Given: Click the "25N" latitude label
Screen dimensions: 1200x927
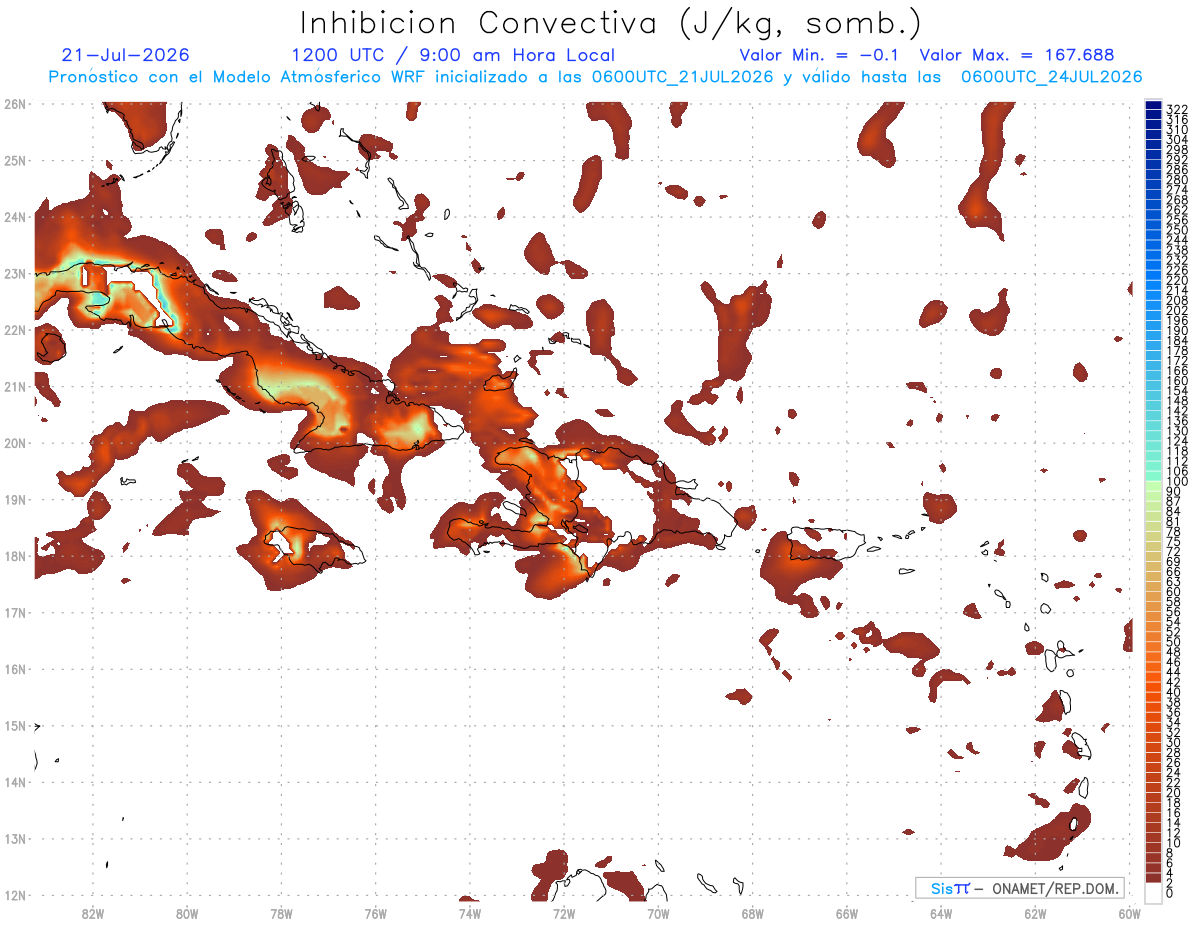Looking at the screenshot, I should coord(15,160).
